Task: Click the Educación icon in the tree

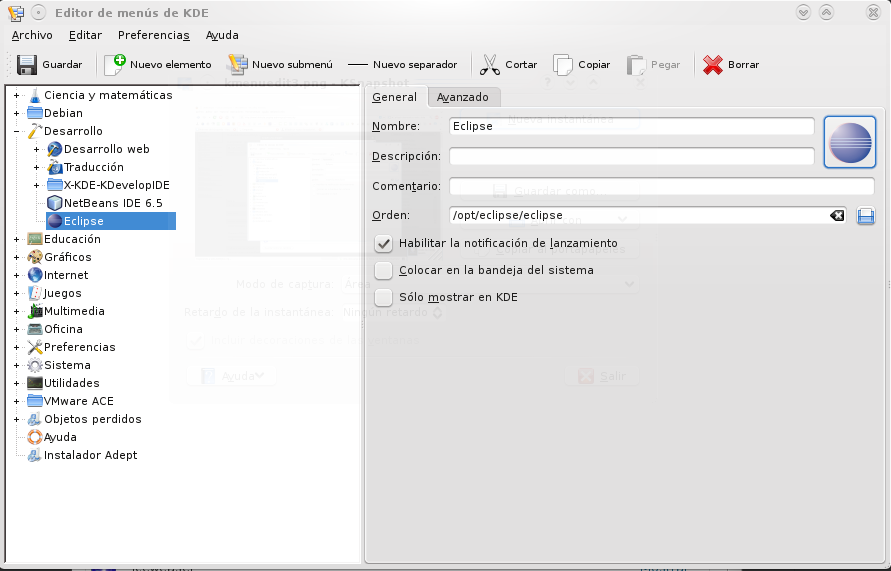Action: point(35,239)
